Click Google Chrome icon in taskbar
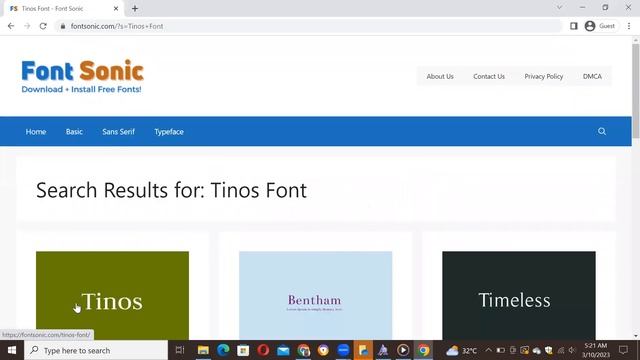640x360 pixels. pos(423,350)
